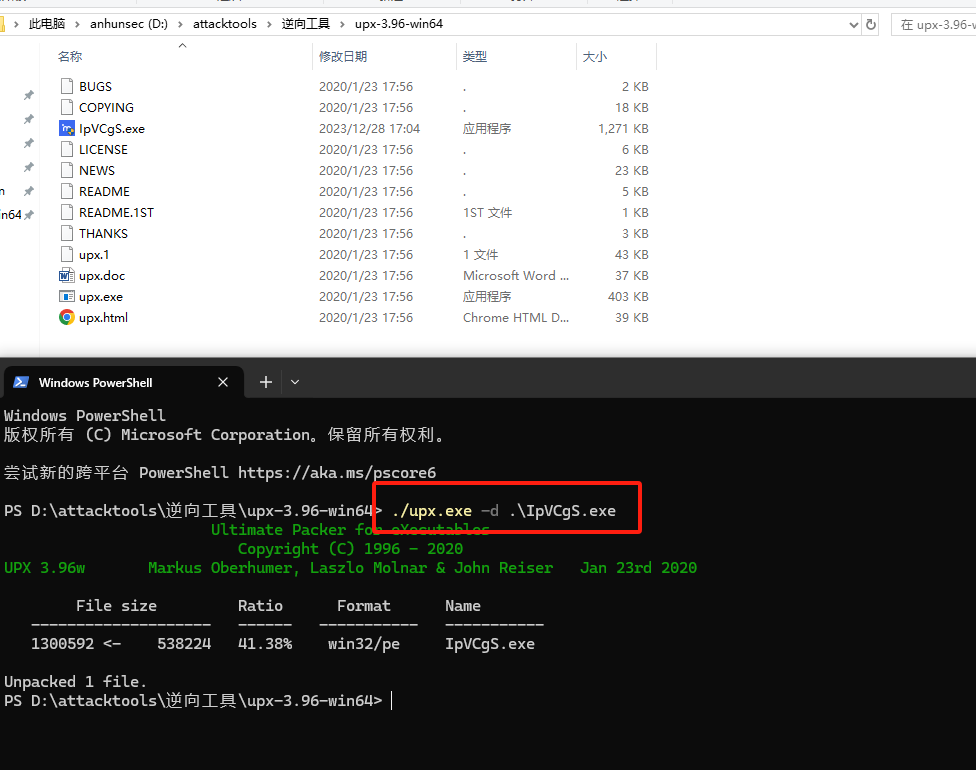Open the terminal profile dropdown arrow
976x770 pixels.
295,382
